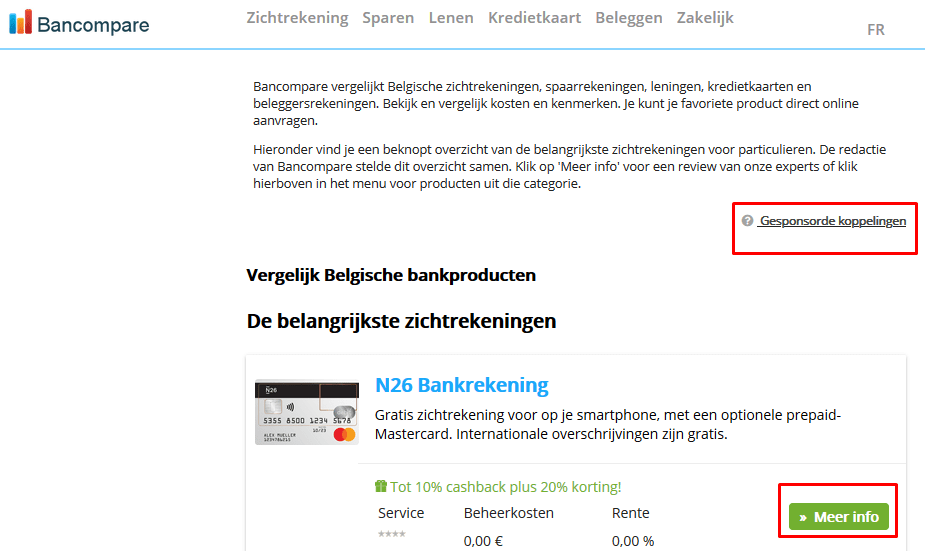
Task: Click the 'Service' column label
Action: coord(401,513)
